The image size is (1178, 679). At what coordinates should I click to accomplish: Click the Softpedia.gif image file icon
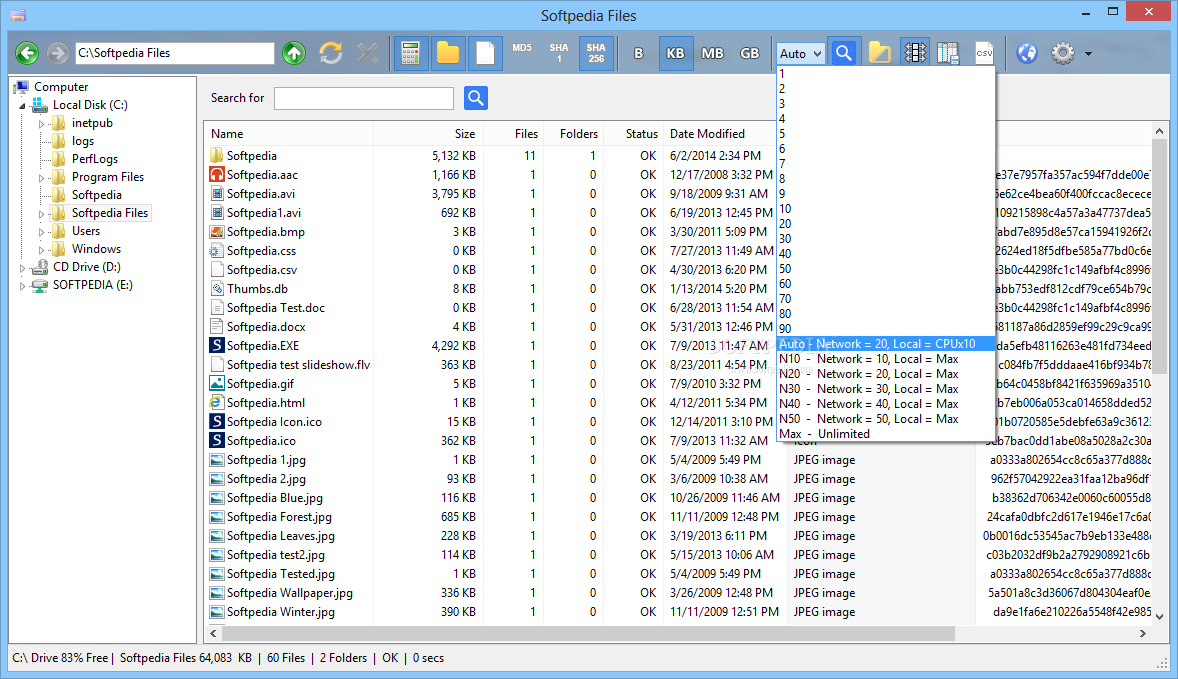click(216, 384)
